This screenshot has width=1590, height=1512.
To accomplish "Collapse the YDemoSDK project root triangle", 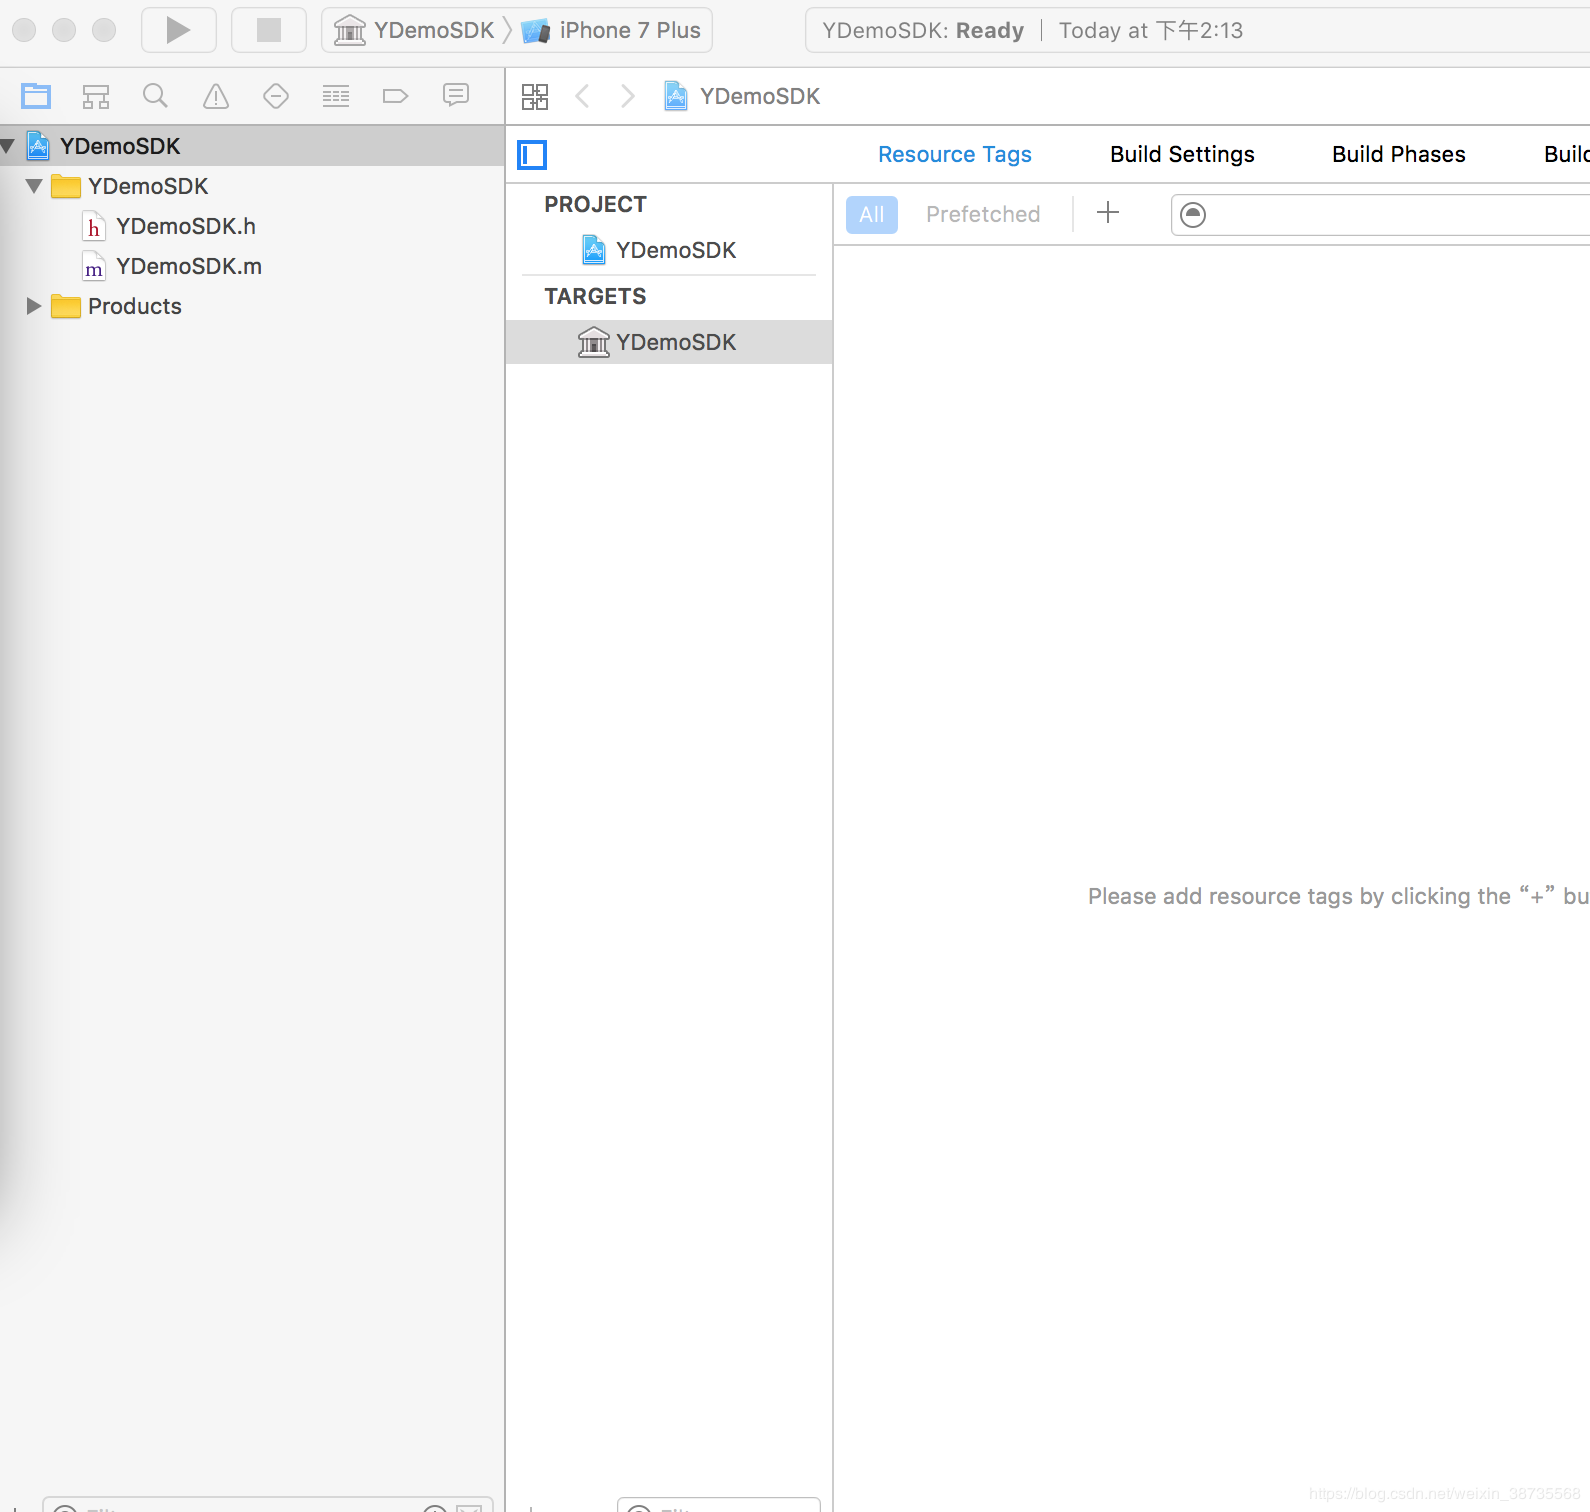I will point(8,146).
